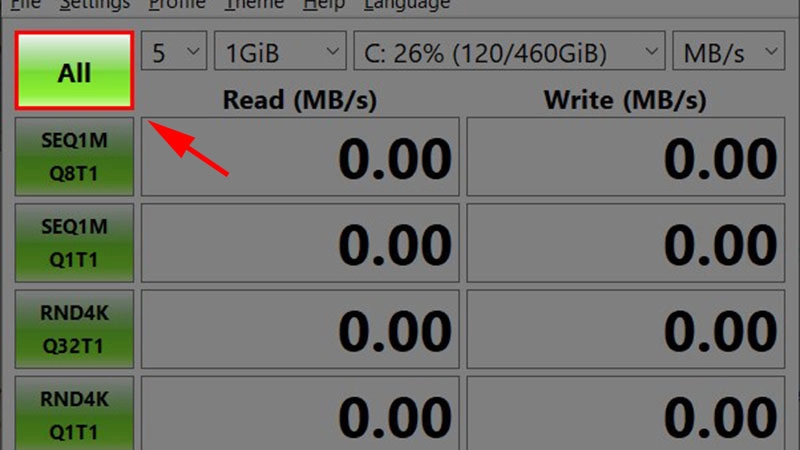Open the Help menu
Screen dimensions: 800x450
(x=324, y=5)
